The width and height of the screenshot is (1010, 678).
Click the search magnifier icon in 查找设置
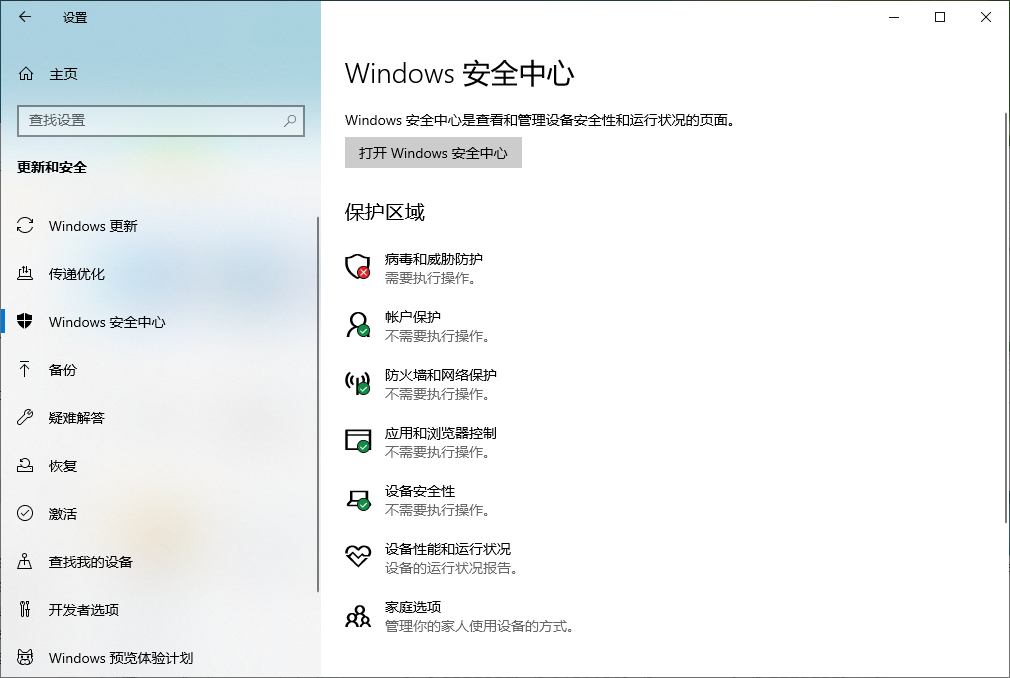coord(290,120)
